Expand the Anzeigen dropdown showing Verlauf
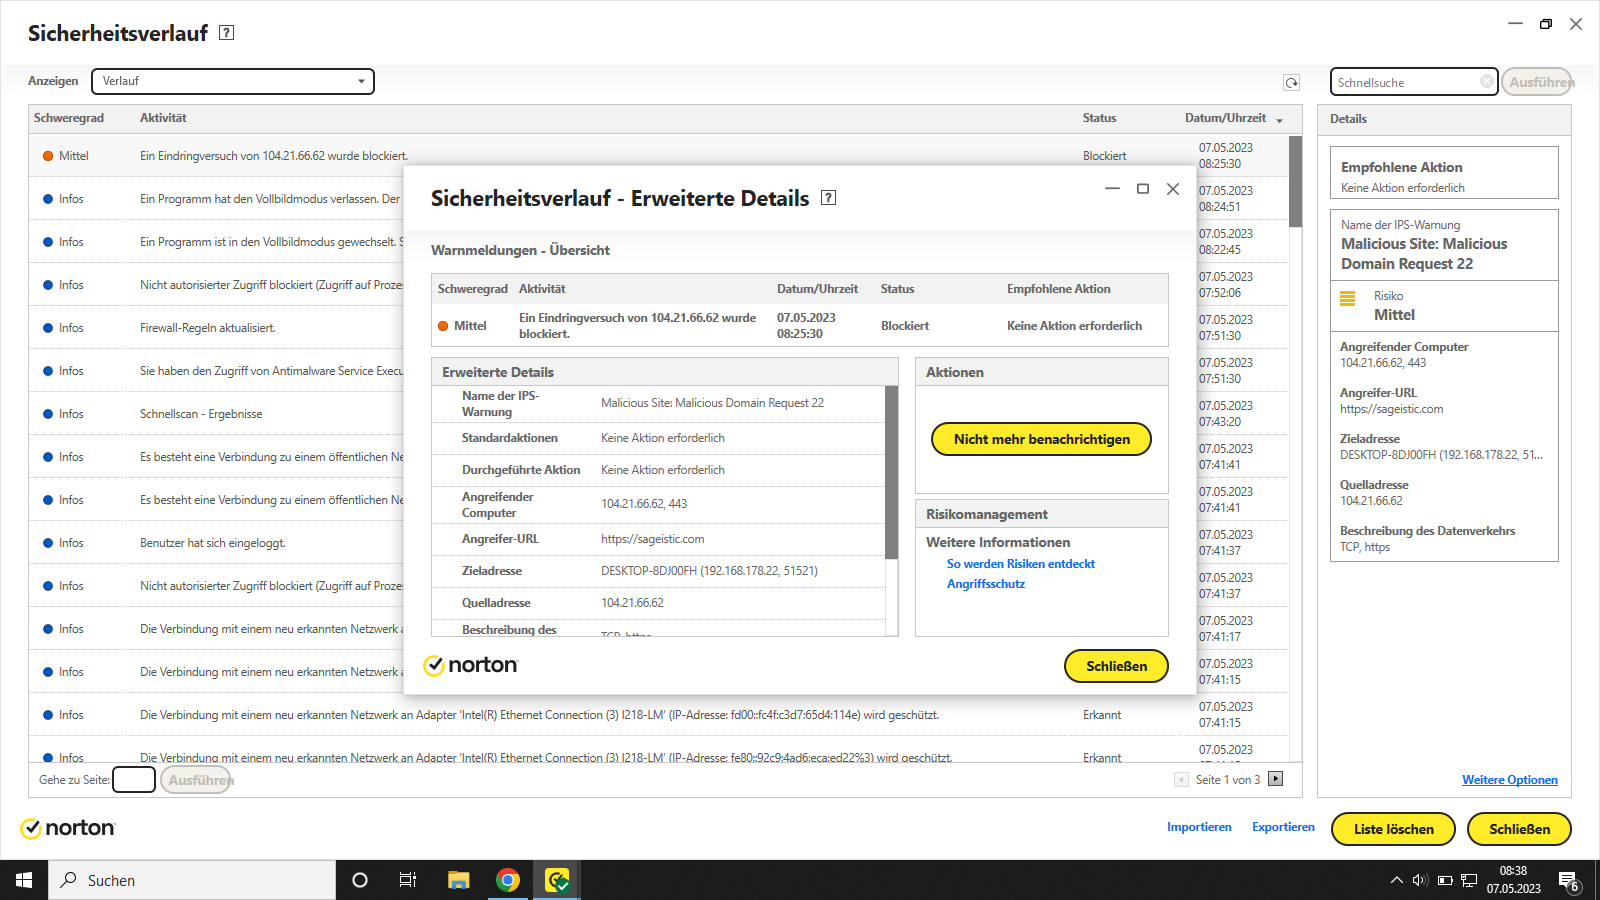The height and width of the screenshot is (900, 1600). coord(232,81)
